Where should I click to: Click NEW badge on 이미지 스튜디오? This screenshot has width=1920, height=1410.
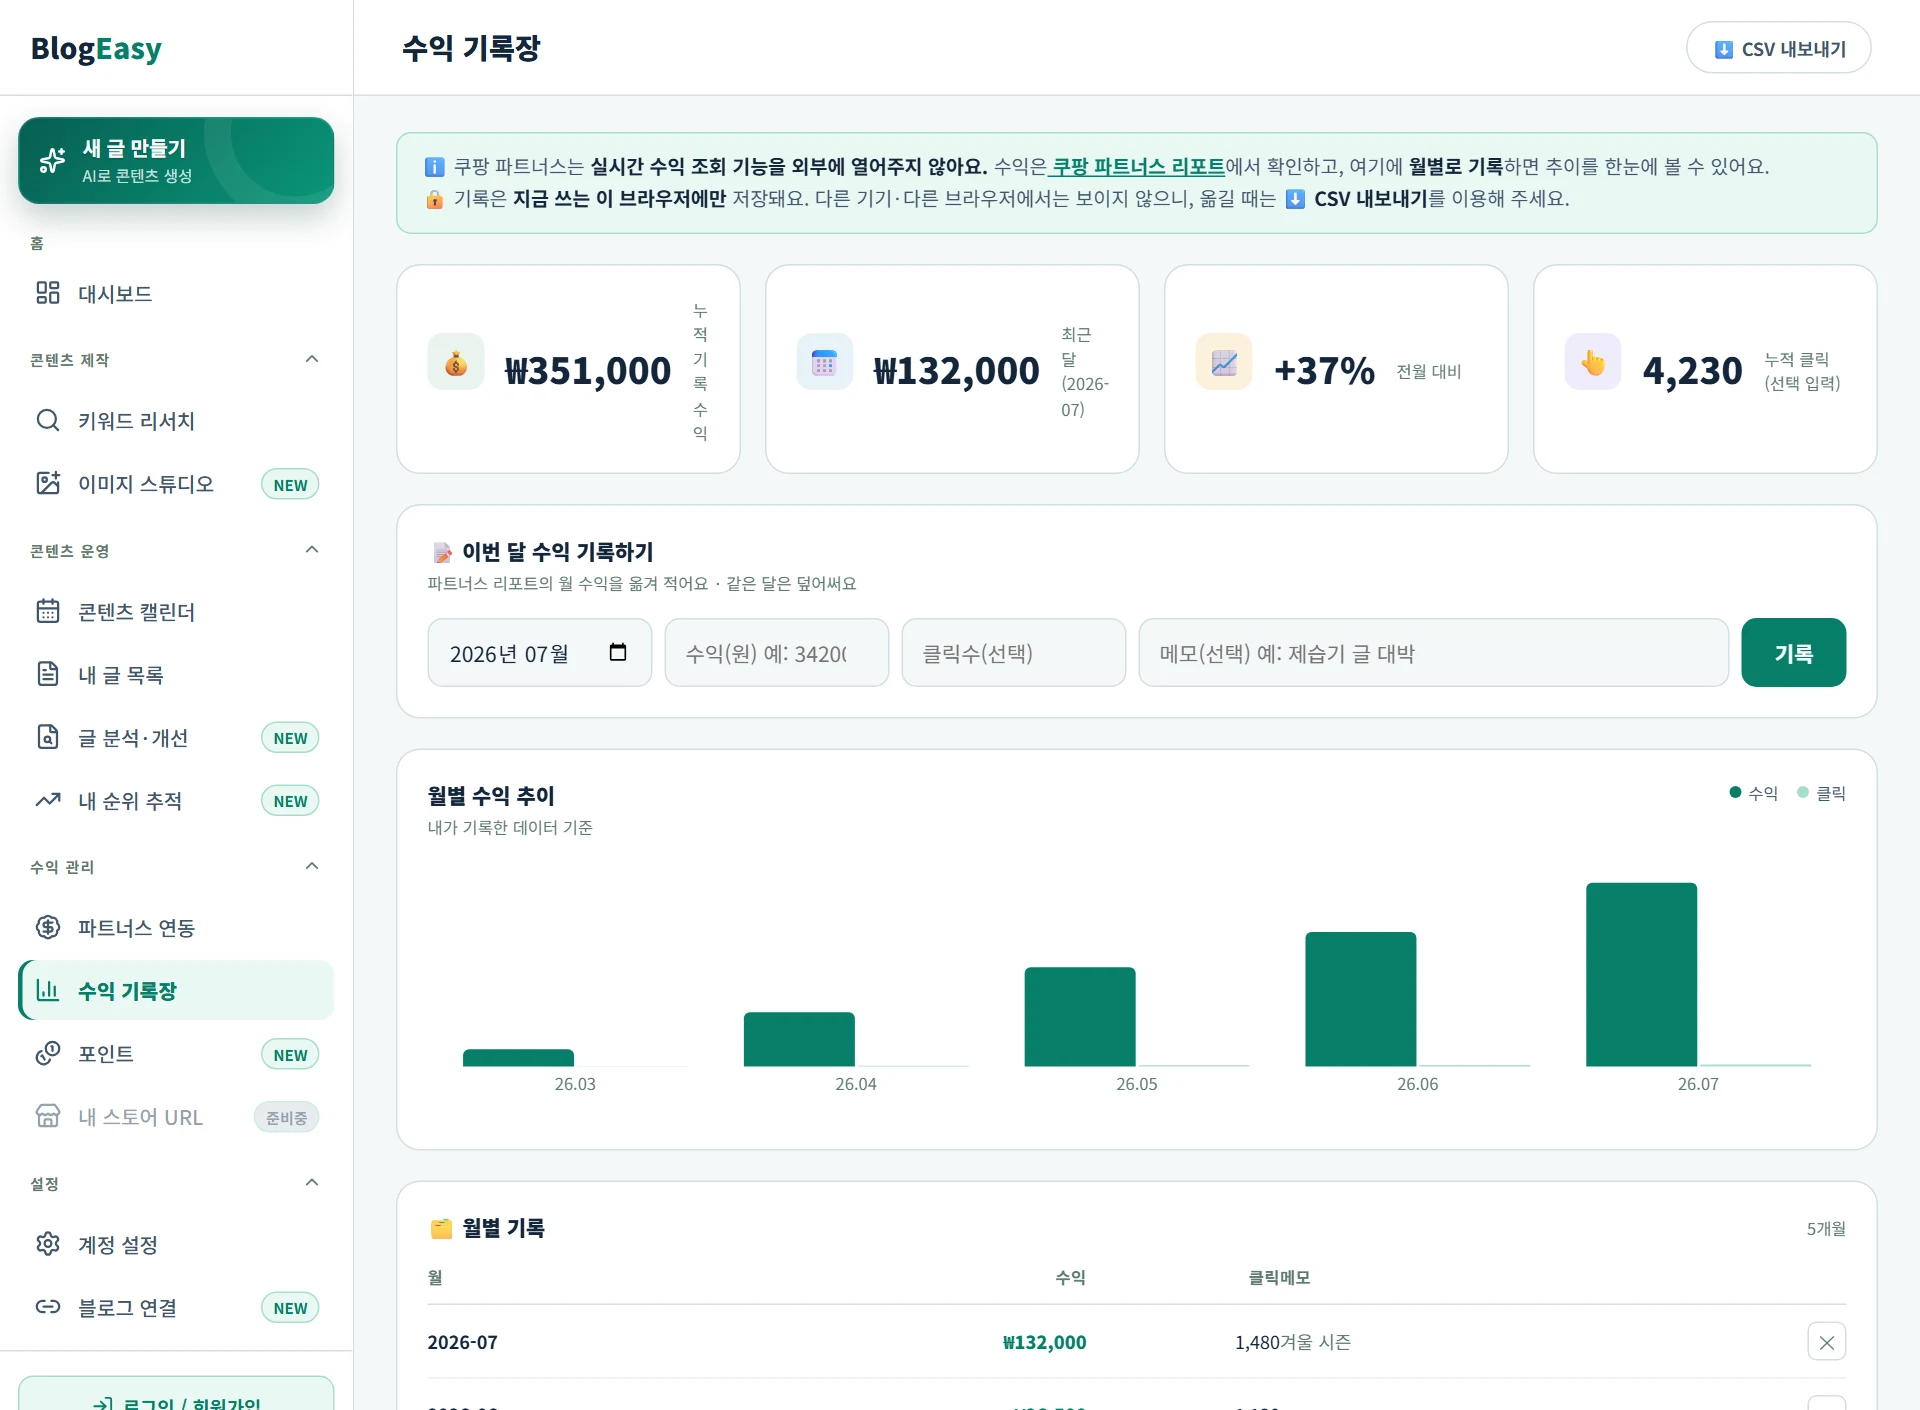click(290, 484)
